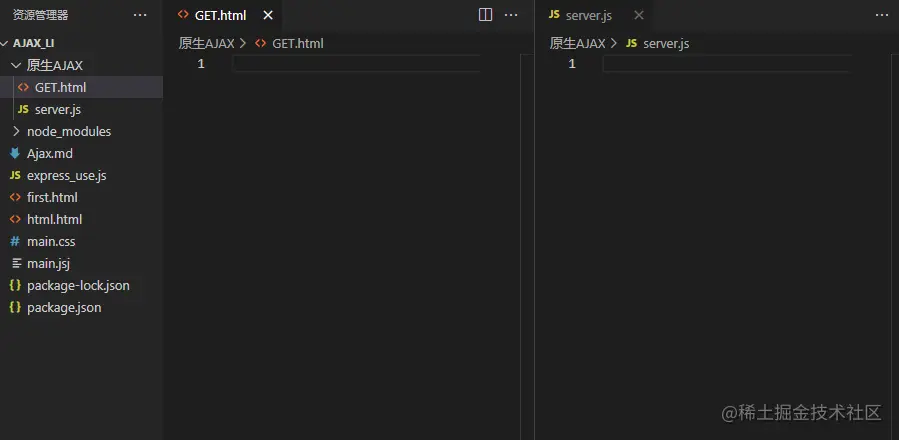
Task: Click the CSS hash icon beside main.css
Action: 15,242
